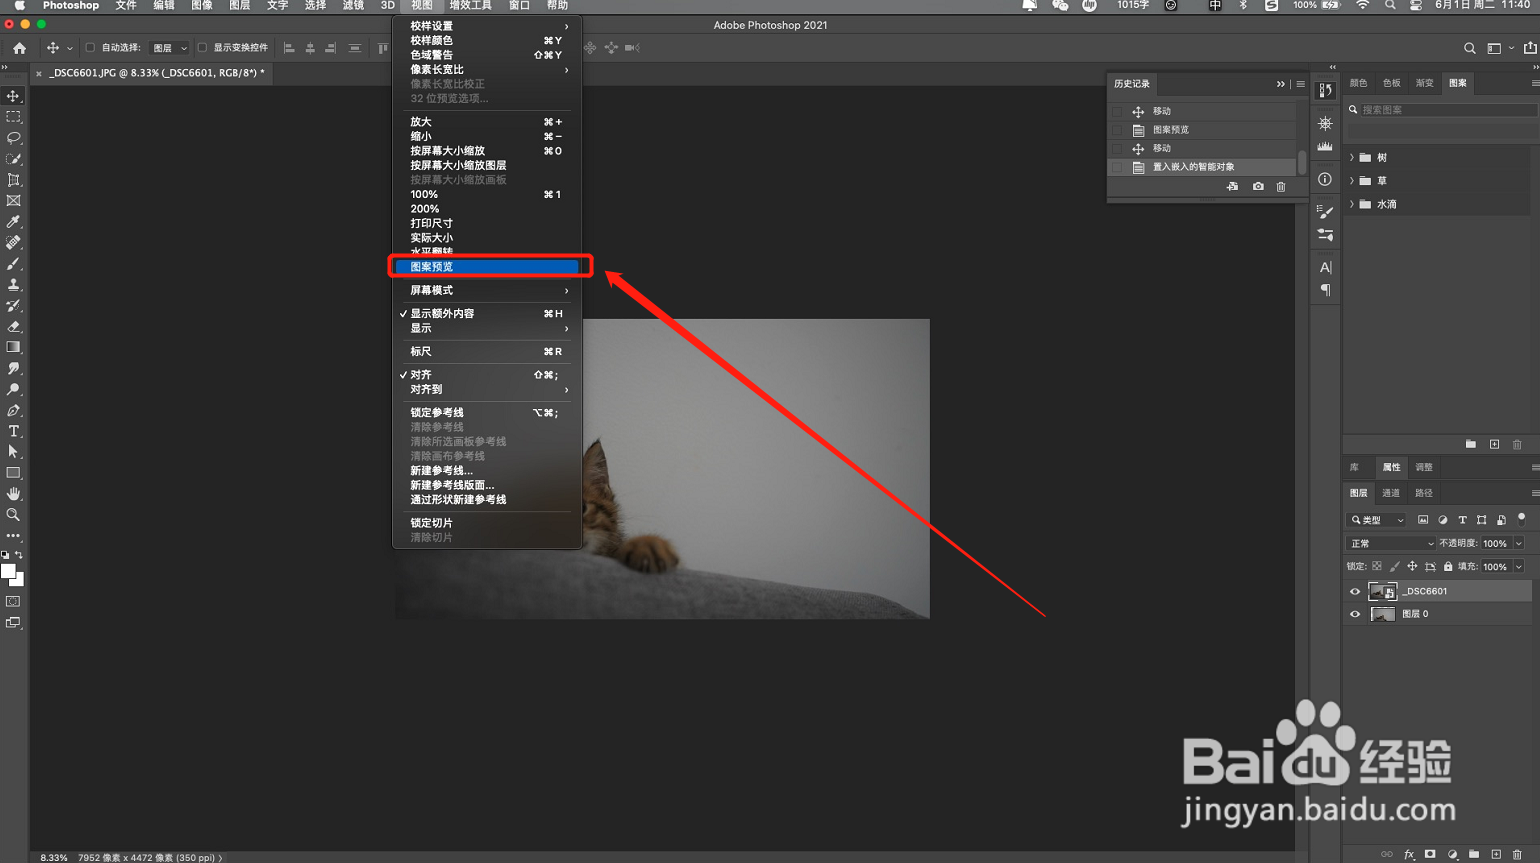Create new group in Patterns panel
Viewport: 1540px width, 863px height.
1471,444
